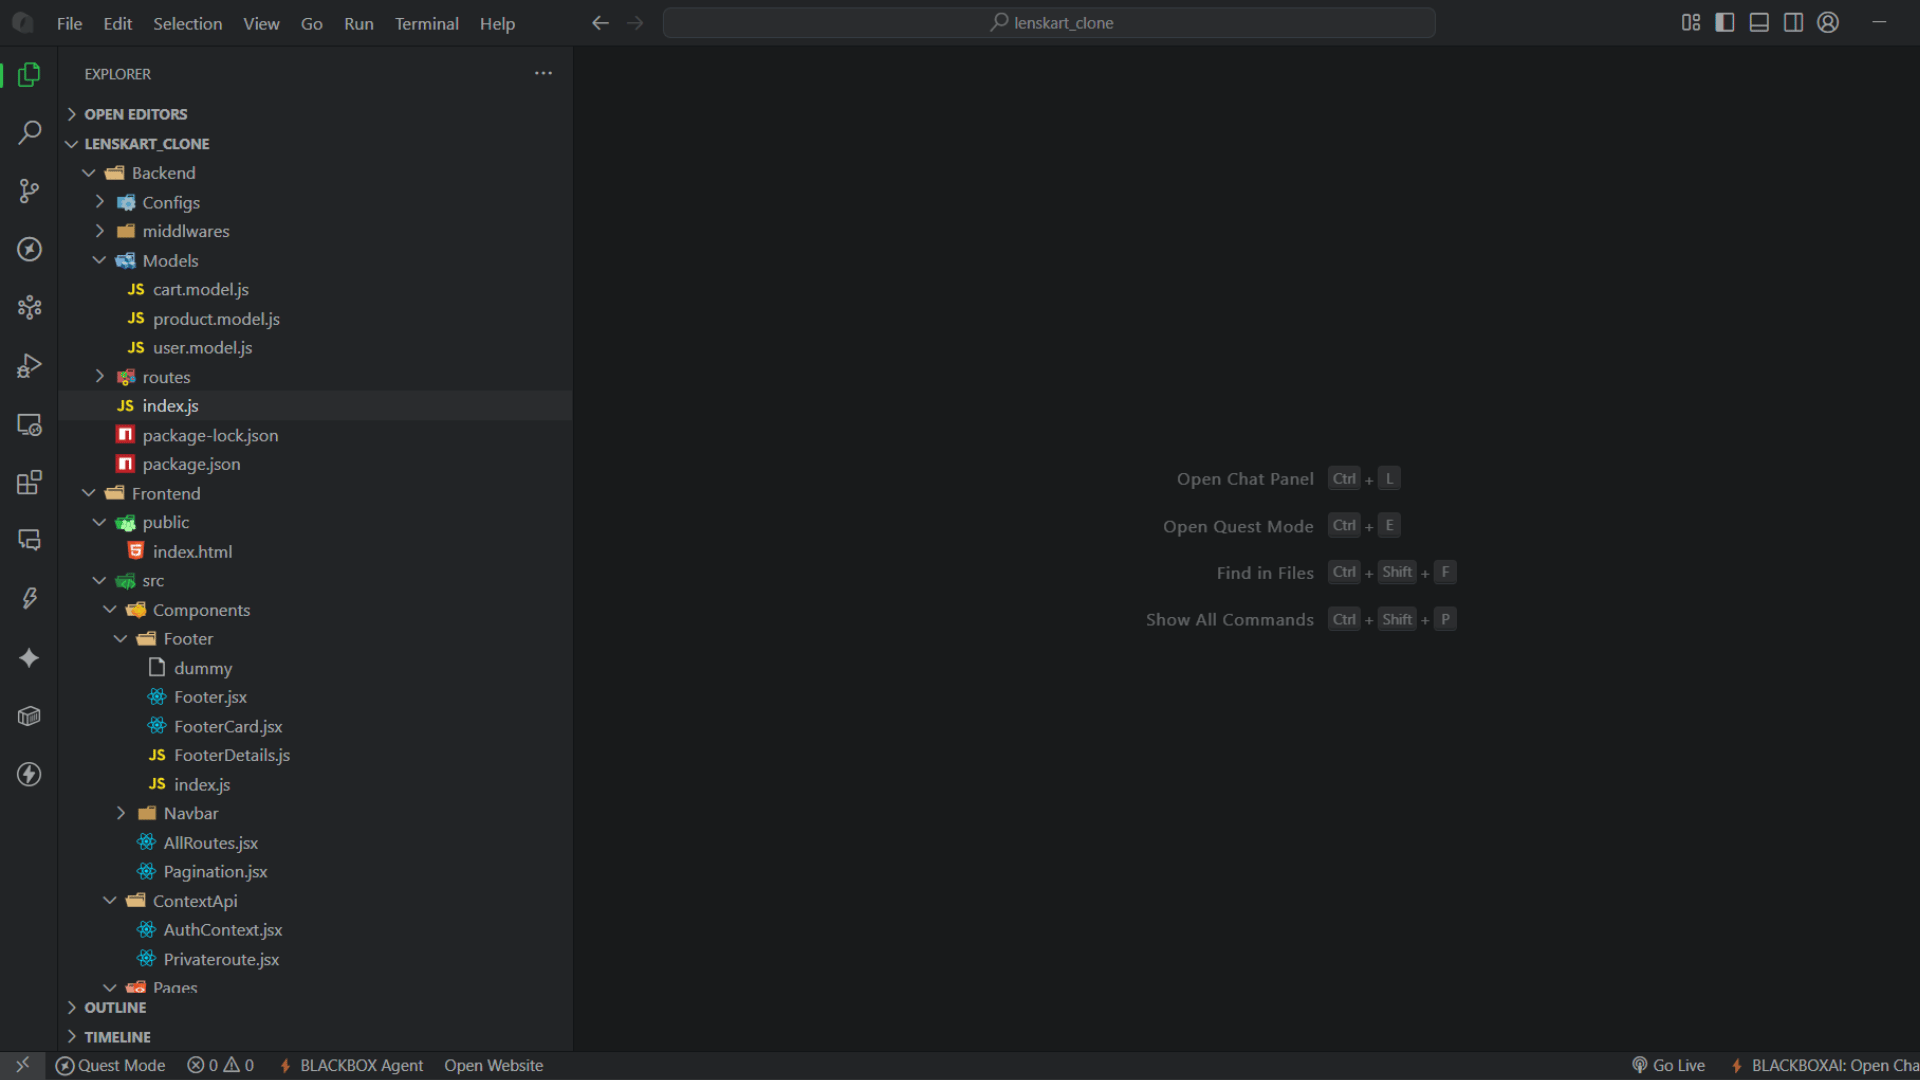Open the chat bubbles icon in activity bar
Image resolution: width=1920 pixels, height=1080 pixels.
click(29, 540)
